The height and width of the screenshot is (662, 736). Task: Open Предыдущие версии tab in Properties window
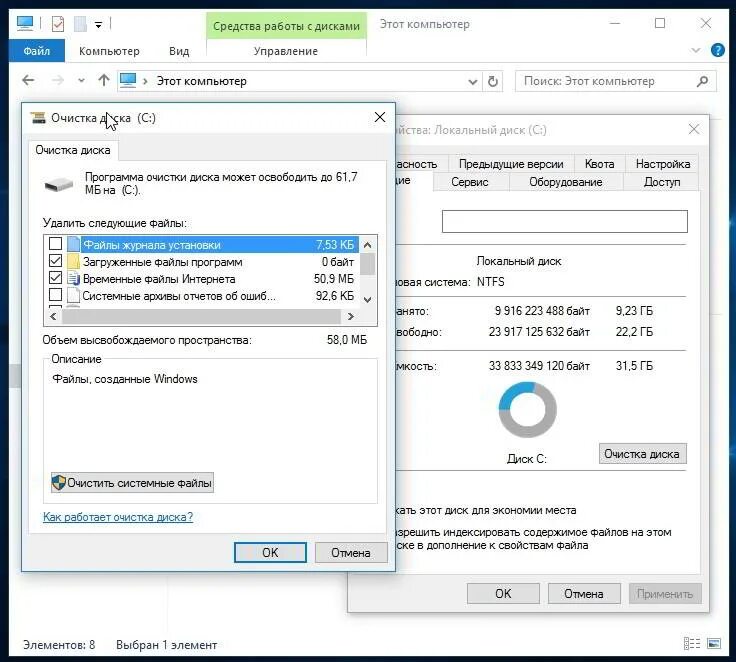511,164
